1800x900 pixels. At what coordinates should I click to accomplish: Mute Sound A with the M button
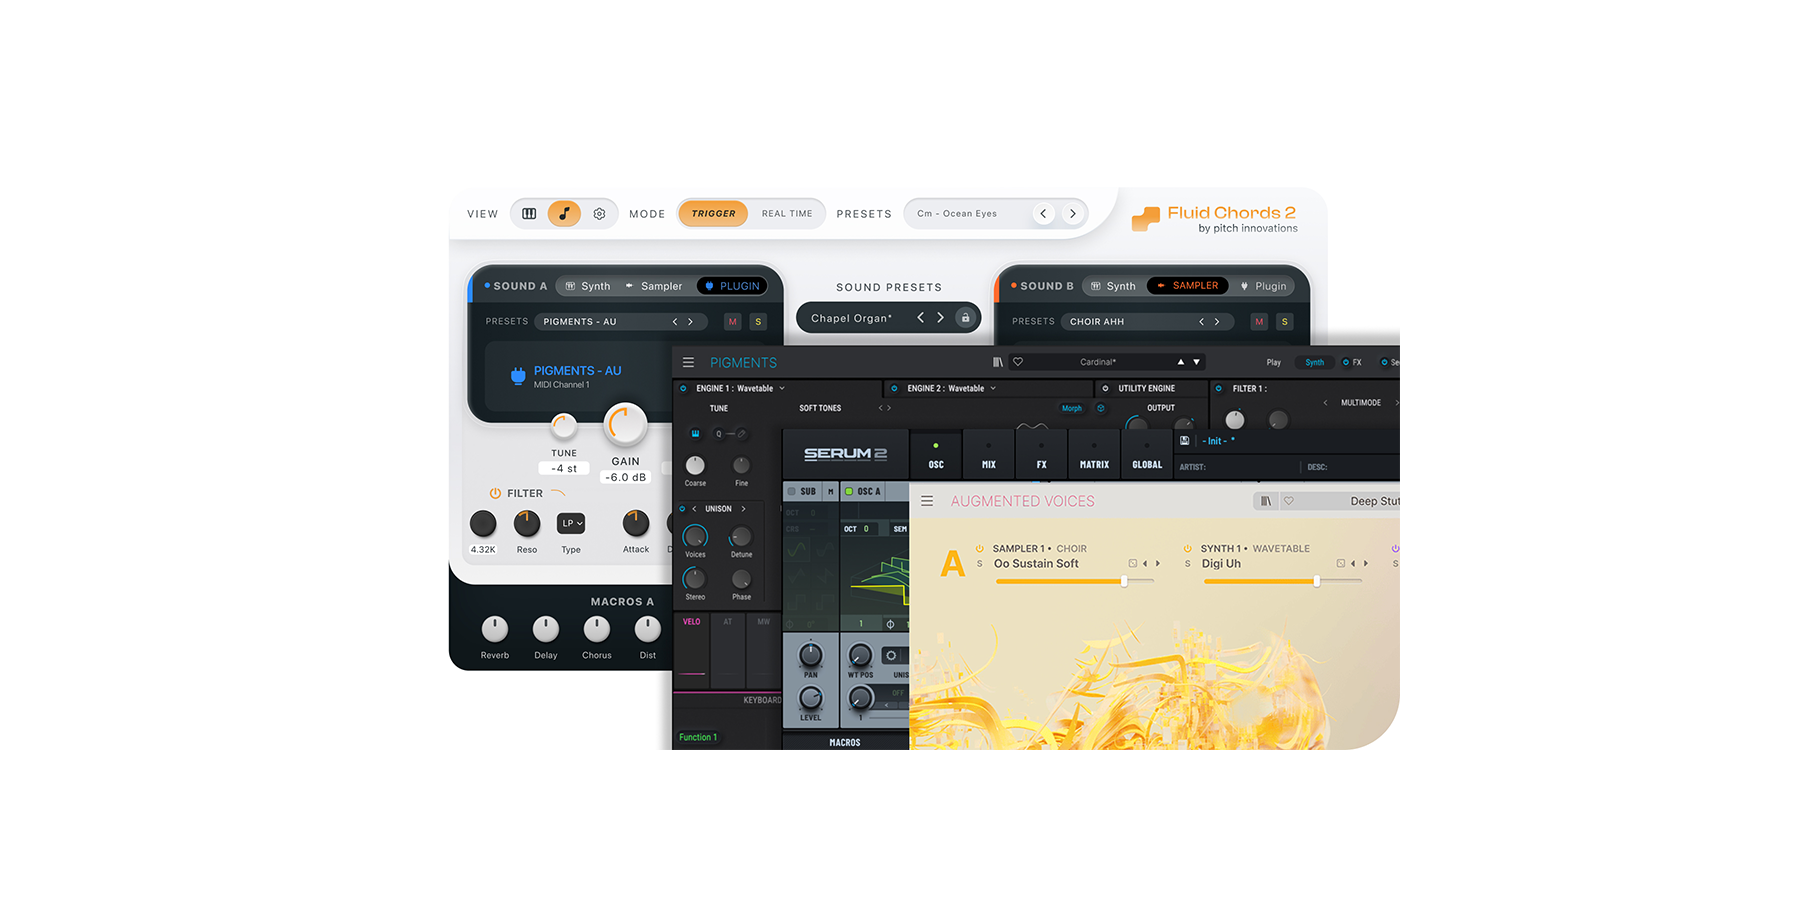click(x=733, y=322)
